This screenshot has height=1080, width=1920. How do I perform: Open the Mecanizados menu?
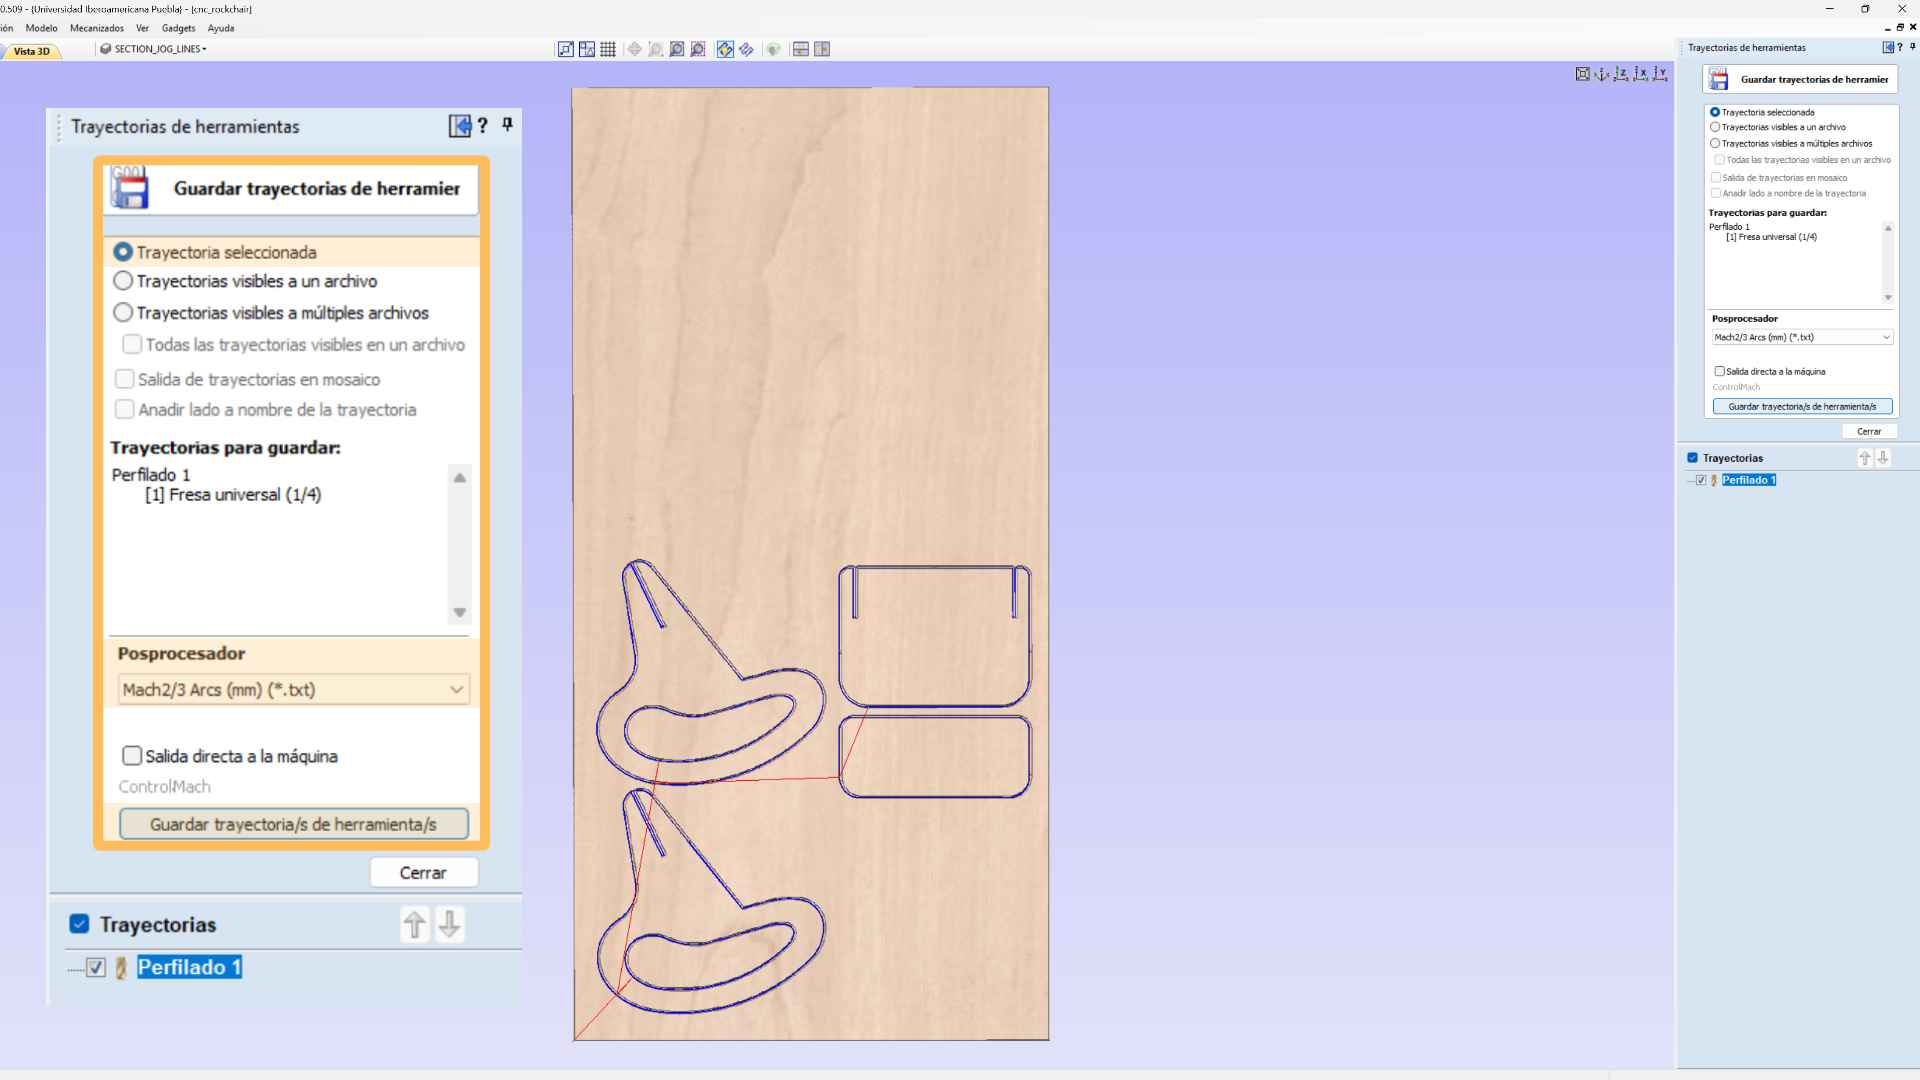97,28
